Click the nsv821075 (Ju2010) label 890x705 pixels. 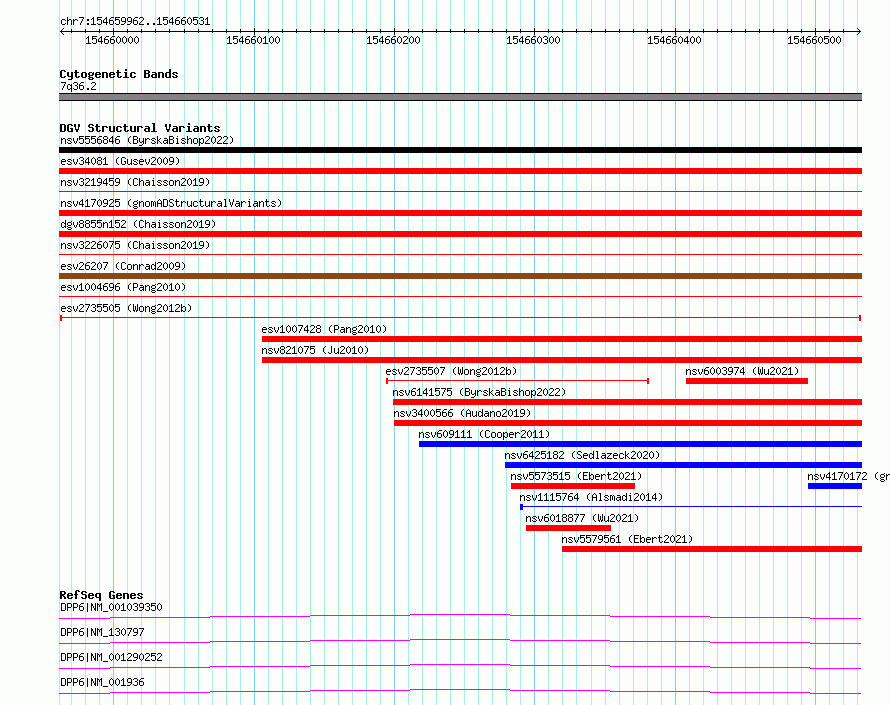pyautogui.click(x=315, y=350)
